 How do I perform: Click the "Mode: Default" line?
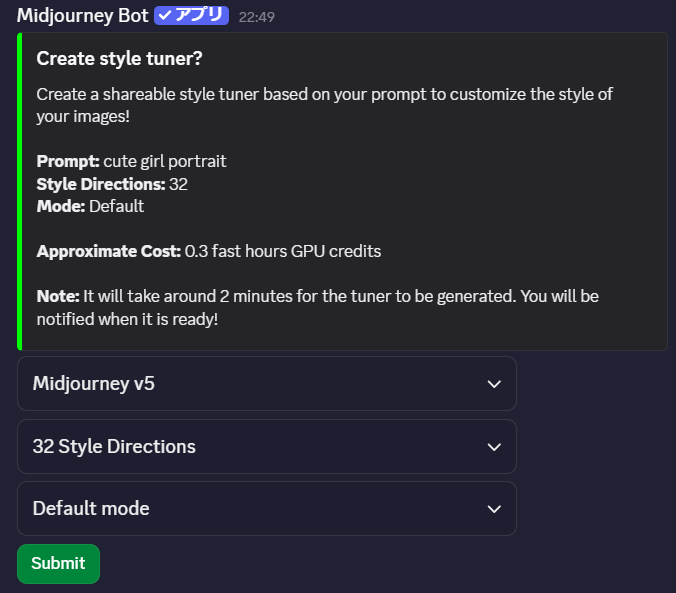(x=90, y=206)
